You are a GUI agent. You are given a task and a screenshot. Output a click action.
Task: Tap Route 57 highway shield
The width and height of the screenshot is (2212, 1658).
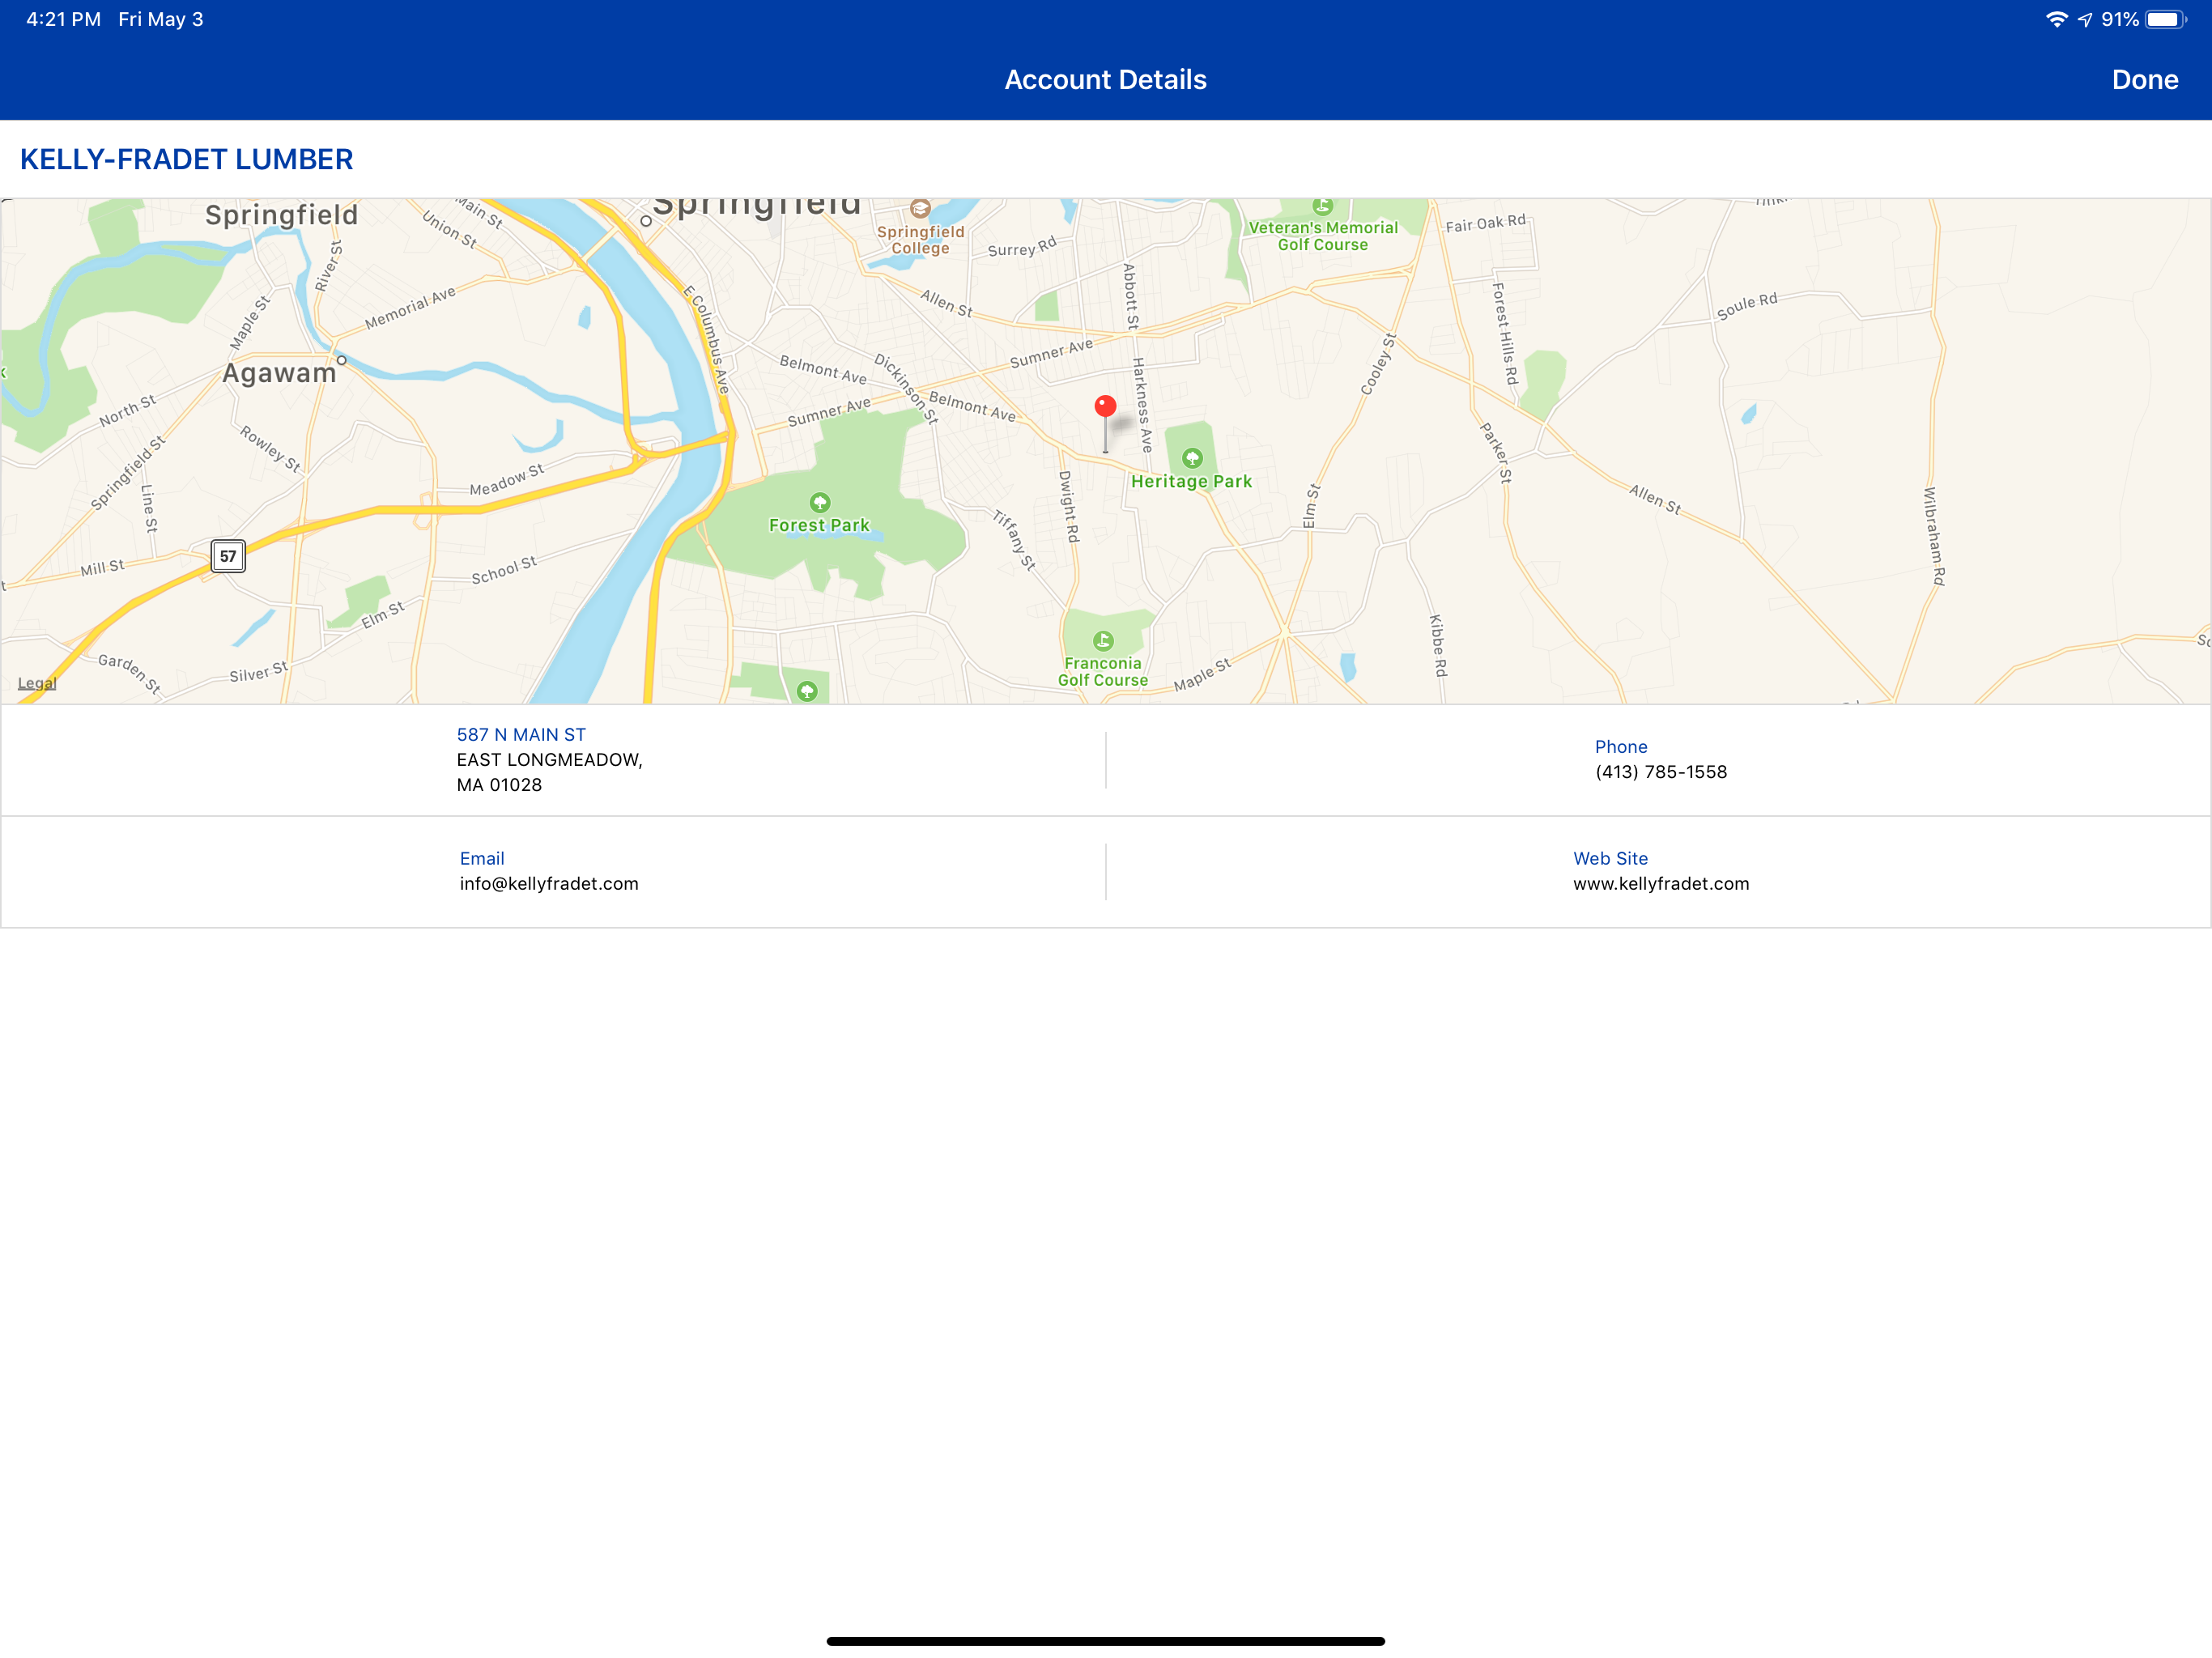tap(228, 556)
